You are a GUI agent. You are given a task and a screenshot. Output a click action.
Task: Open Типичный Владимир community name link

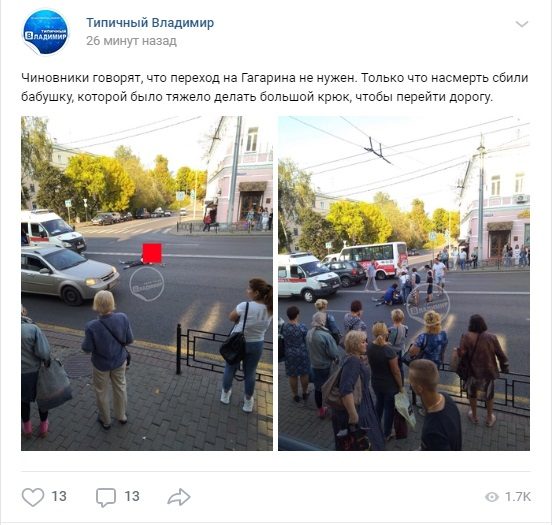(150, 23)
